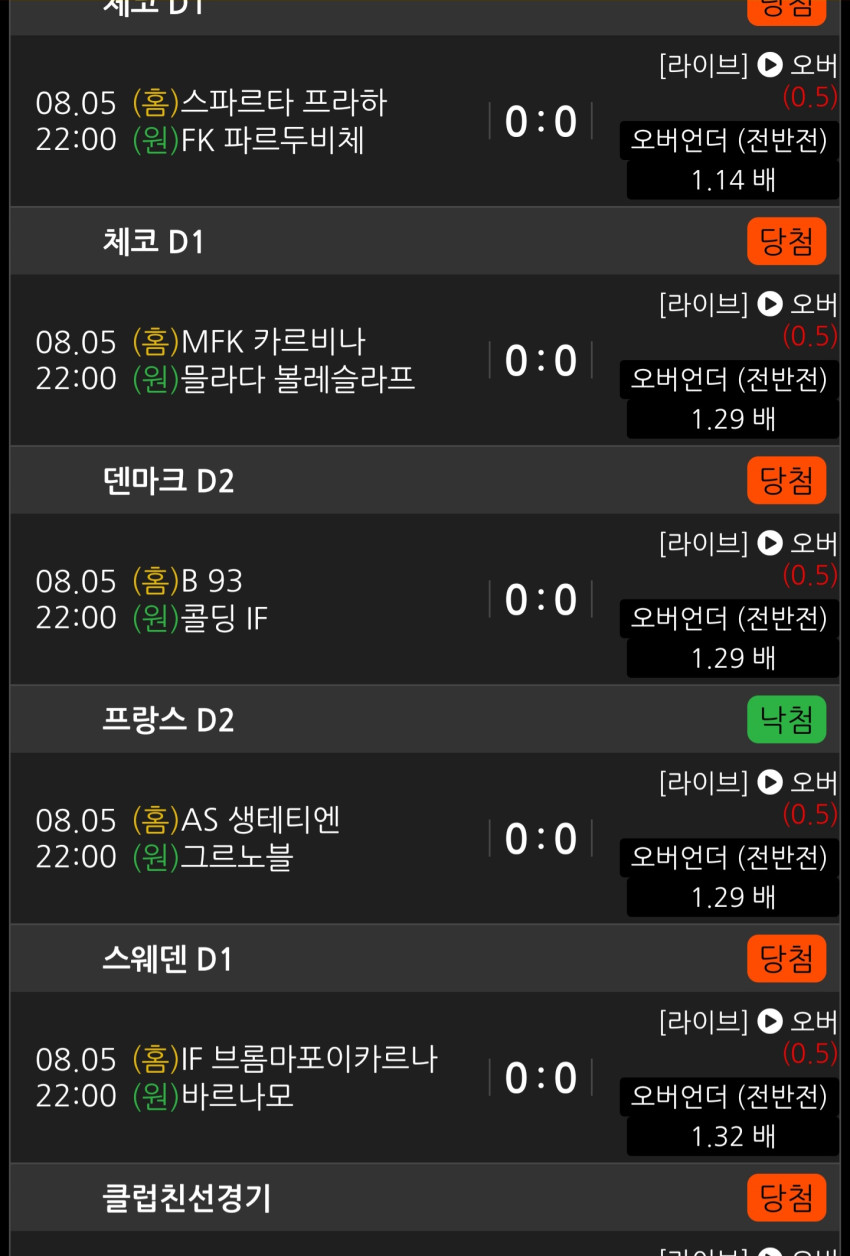The height and width of the screenshot is (1256, 850).
Task: Open team name 바르나모
Action: pos(238,1097)
